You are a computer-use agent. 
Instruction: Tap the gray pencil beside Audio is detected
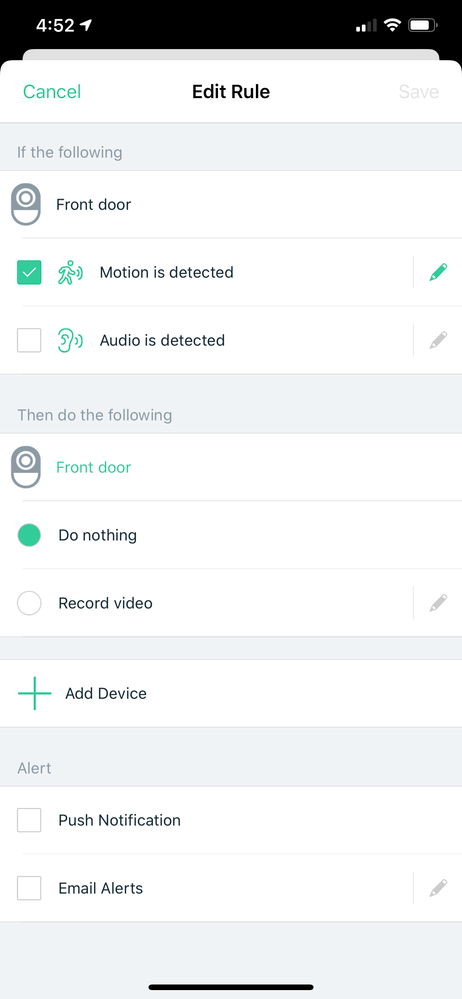coord(438,340)
